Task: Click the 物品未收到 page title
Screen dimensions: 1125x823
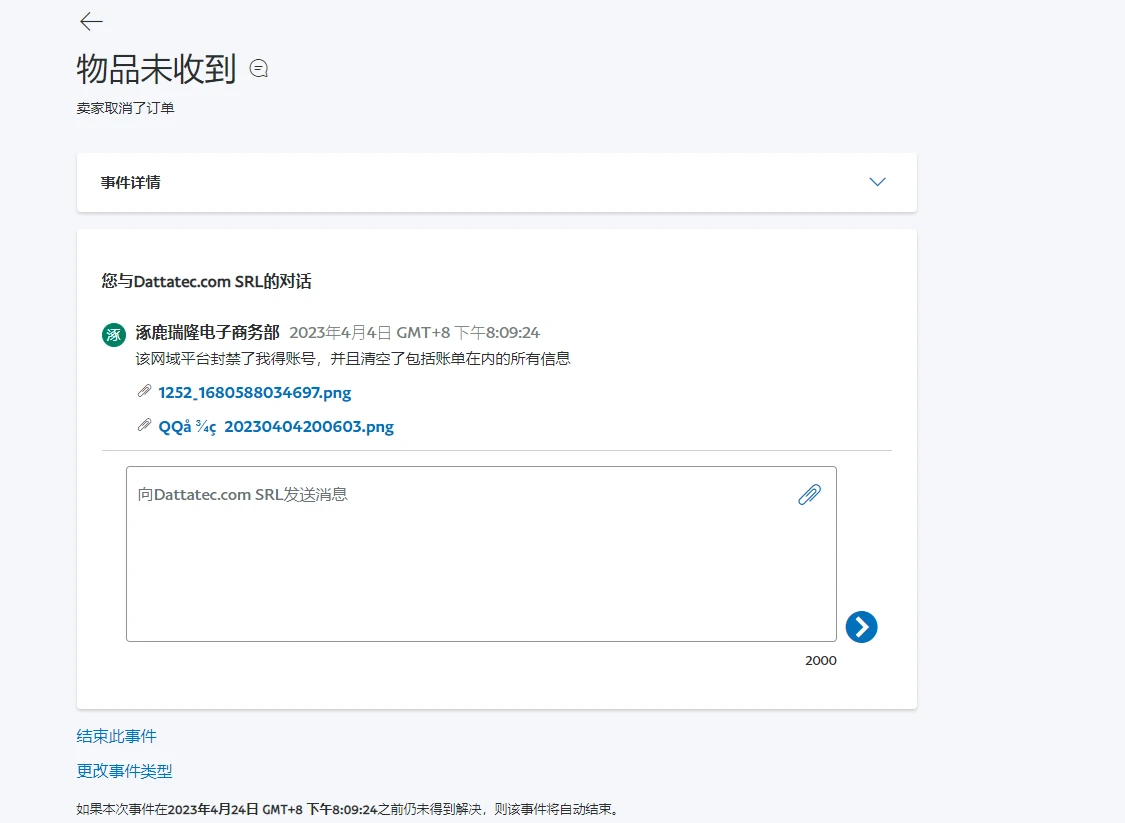Action: point(156,70)
